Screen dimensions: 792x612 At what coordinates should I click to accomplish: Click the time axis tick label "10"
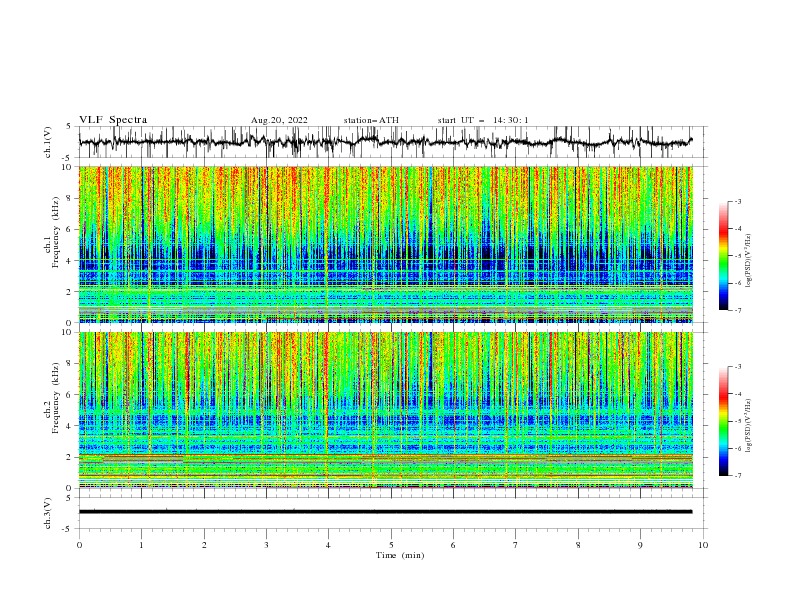[703, 545]
